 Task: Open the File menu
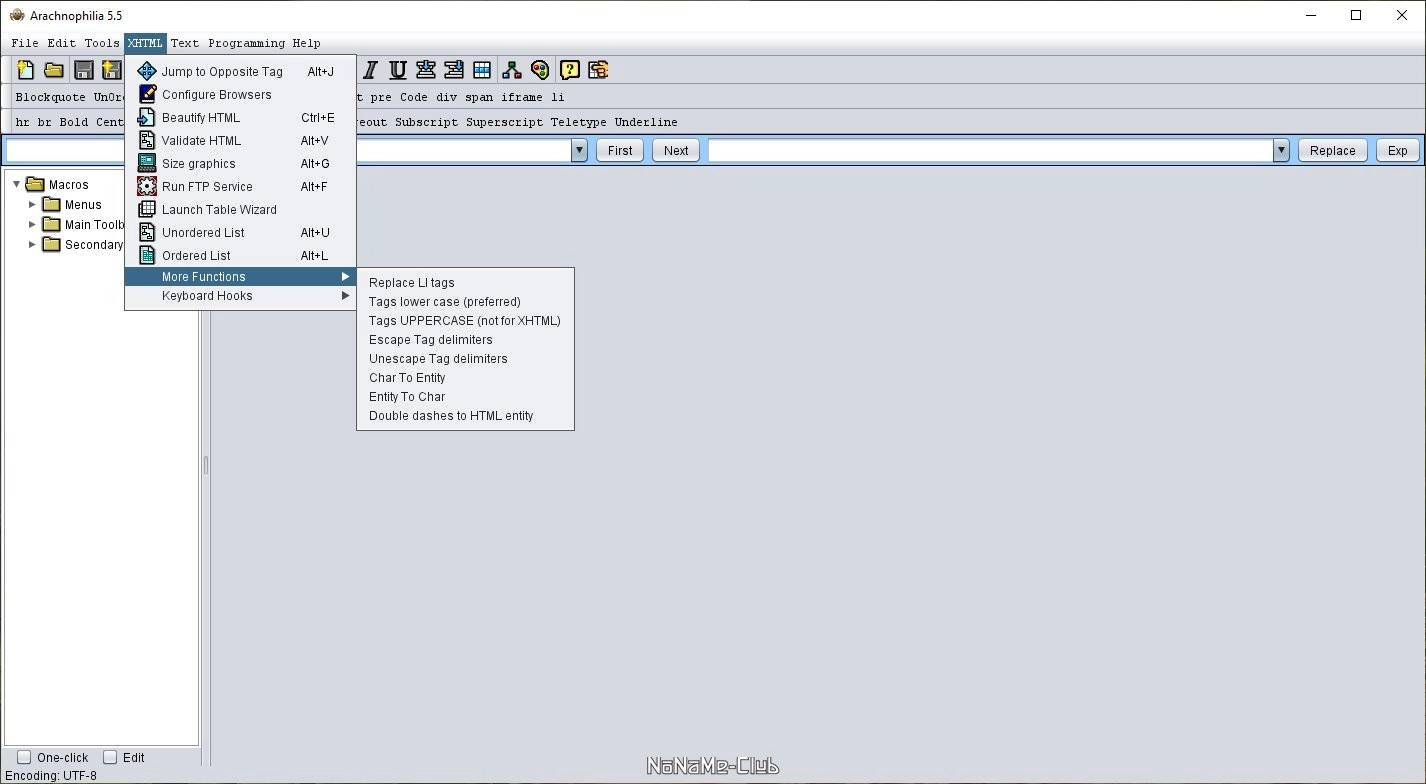(25, 43)
